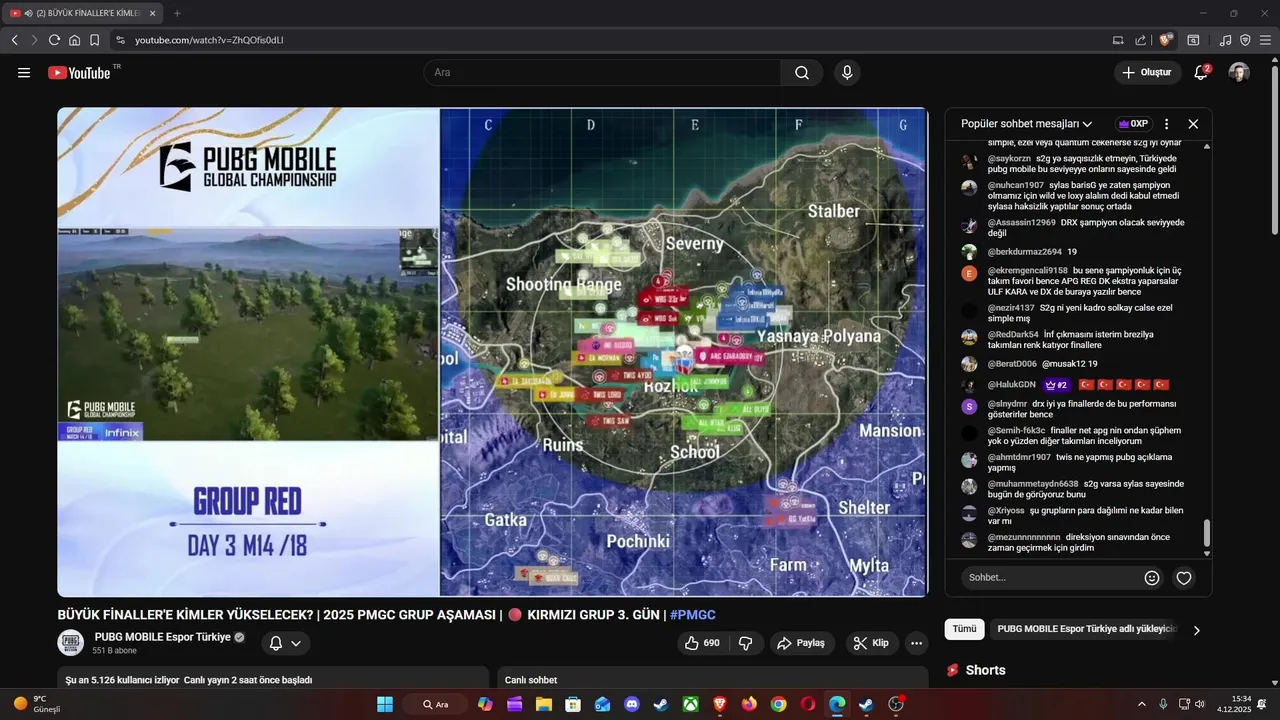Screen dimensions: 1280x720
Task: Go to the YouTube home logo
Action: pos(79,72)
